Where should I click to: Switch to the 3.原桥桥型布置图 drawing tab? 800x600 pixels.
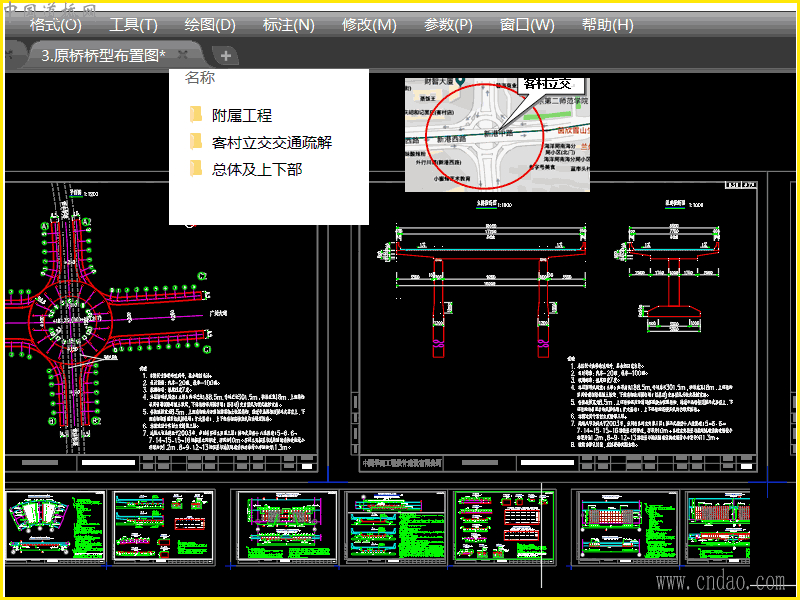[103, 55]
